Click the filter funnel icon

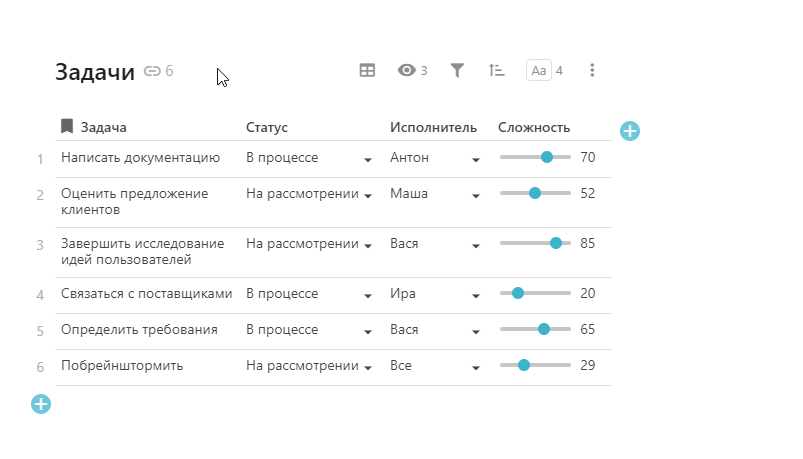point(457,70)
